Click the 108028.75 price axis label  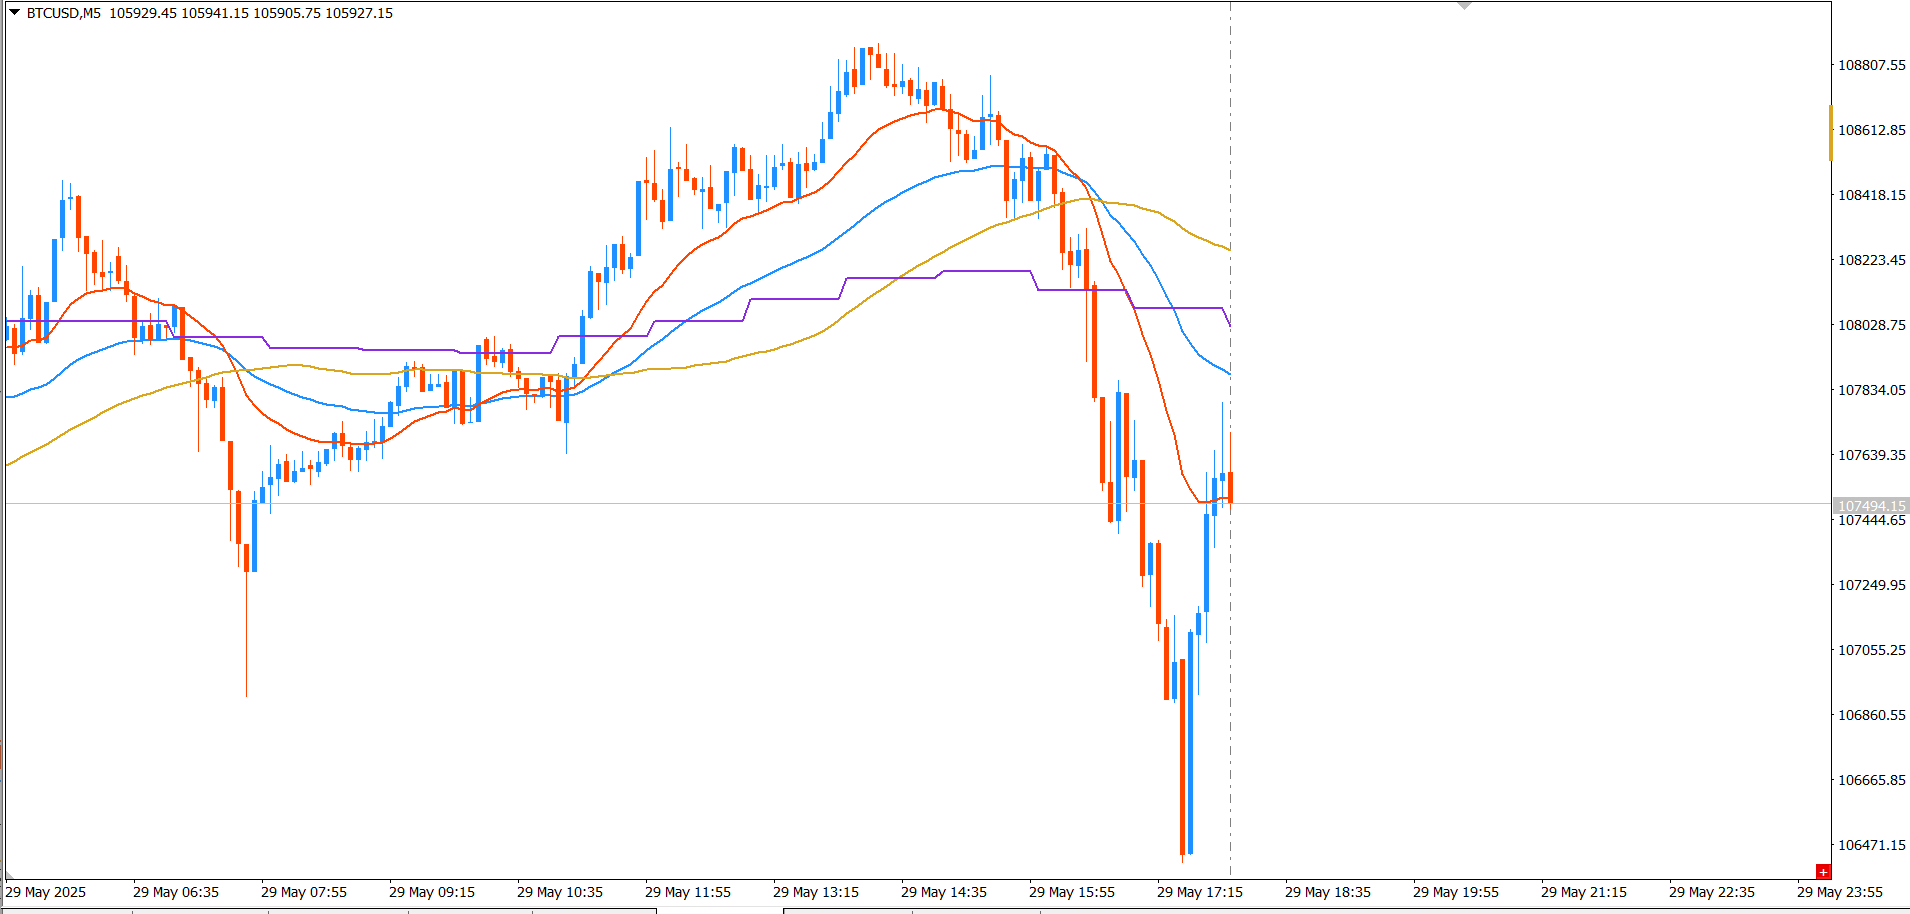(x=1872, y=325)
